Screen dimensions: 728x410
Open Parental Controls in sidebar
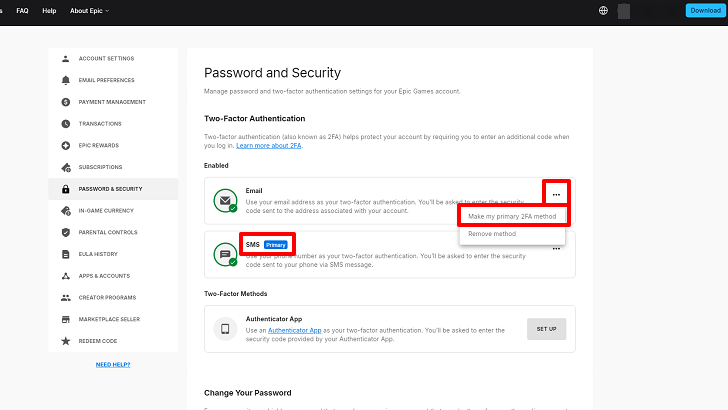108,232
